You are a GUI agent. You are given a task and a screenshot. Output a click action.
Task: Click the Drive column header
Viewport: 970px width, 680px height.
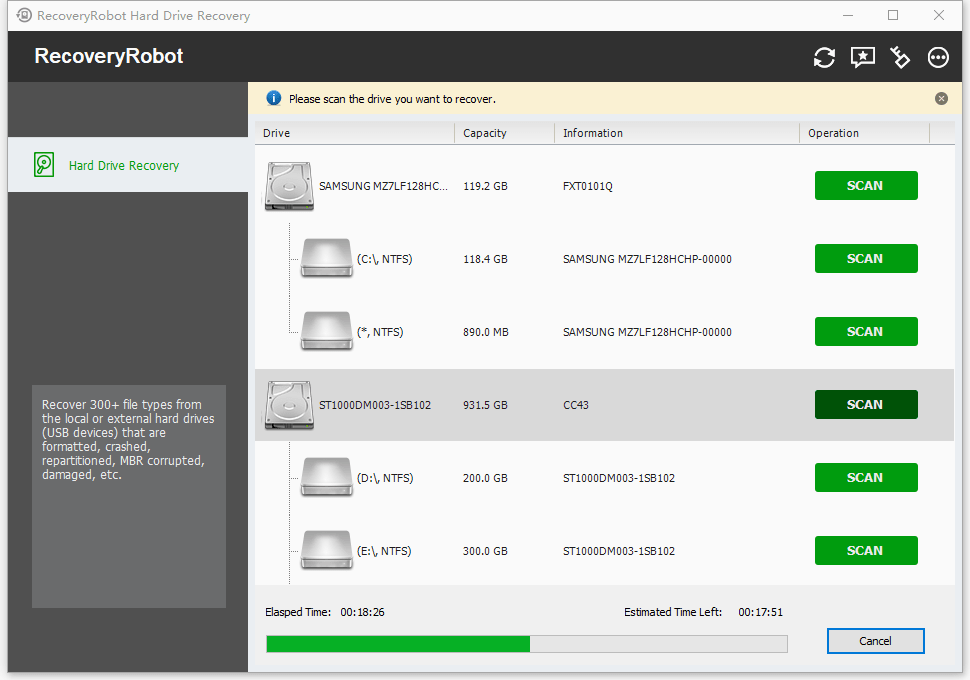click(x=276, y=132)
